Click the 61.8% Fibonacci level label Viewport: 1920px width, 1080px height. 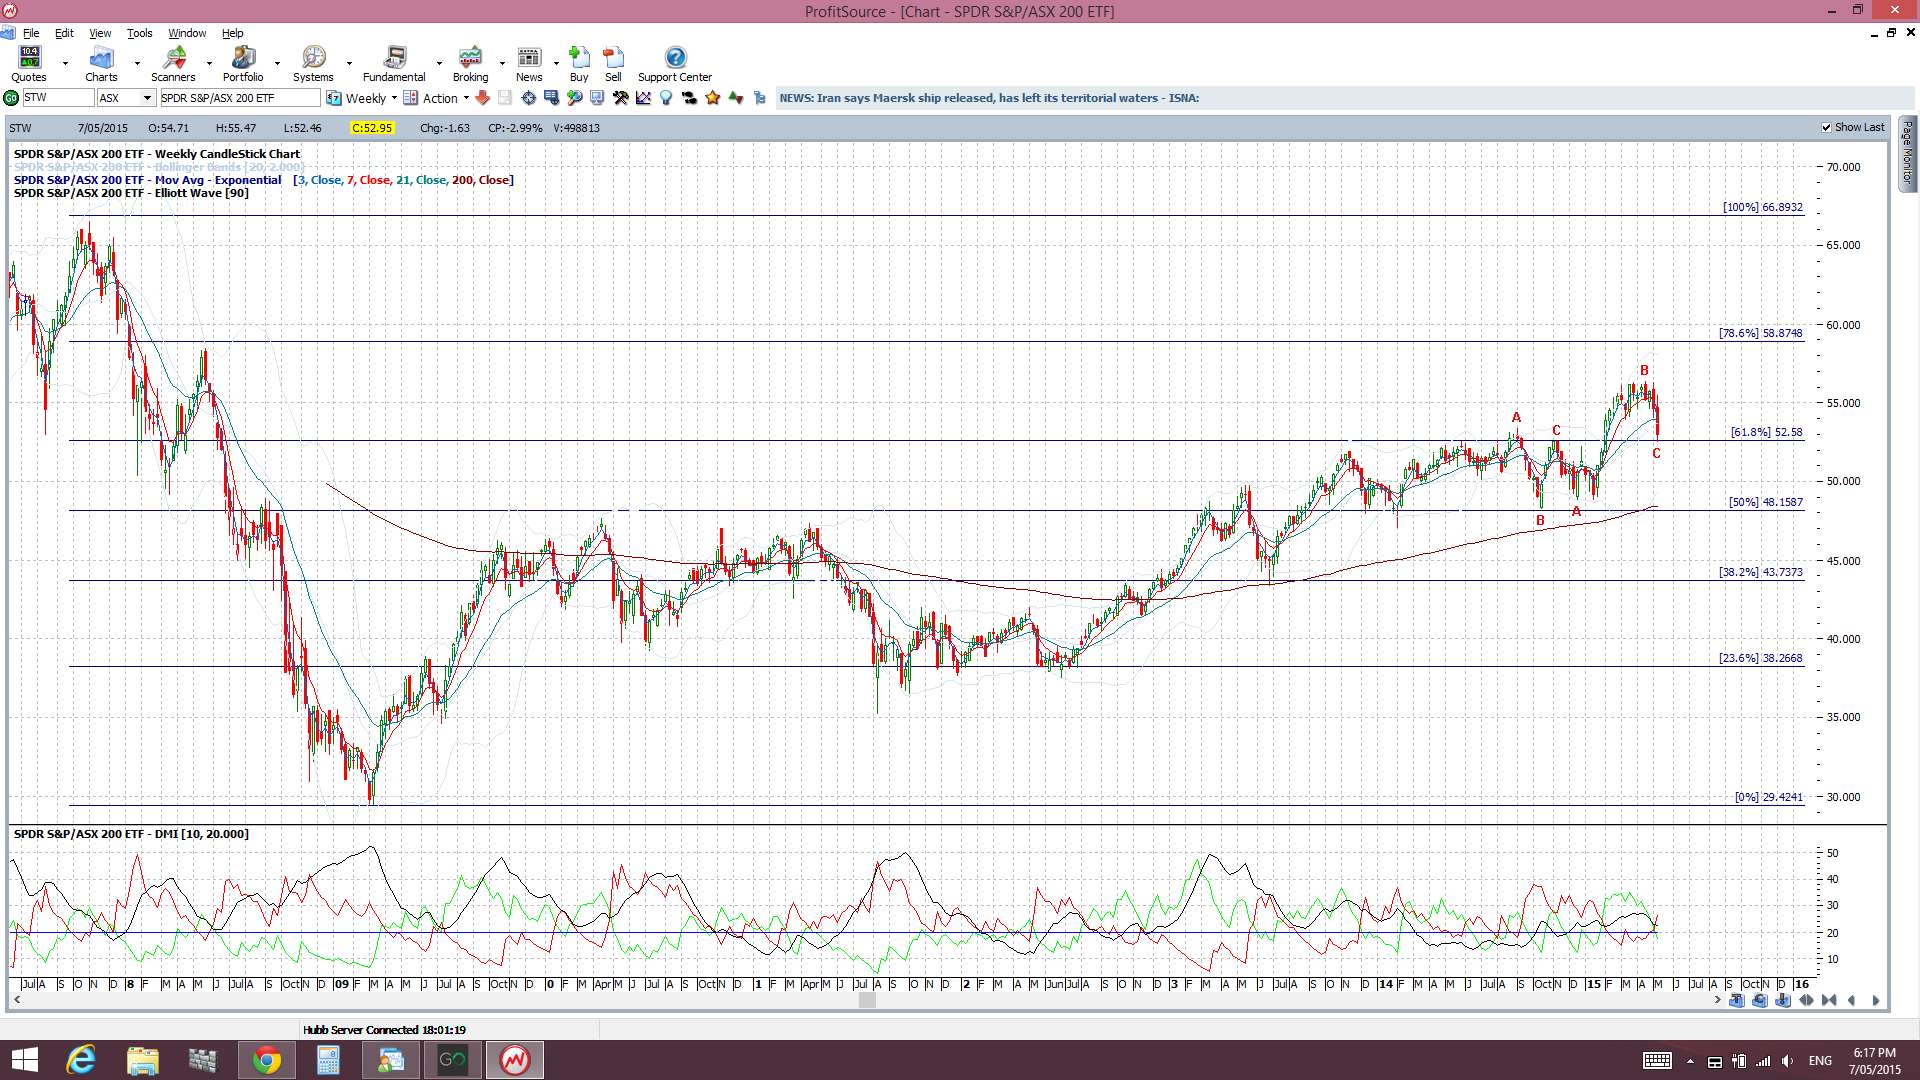point(1766,432)
